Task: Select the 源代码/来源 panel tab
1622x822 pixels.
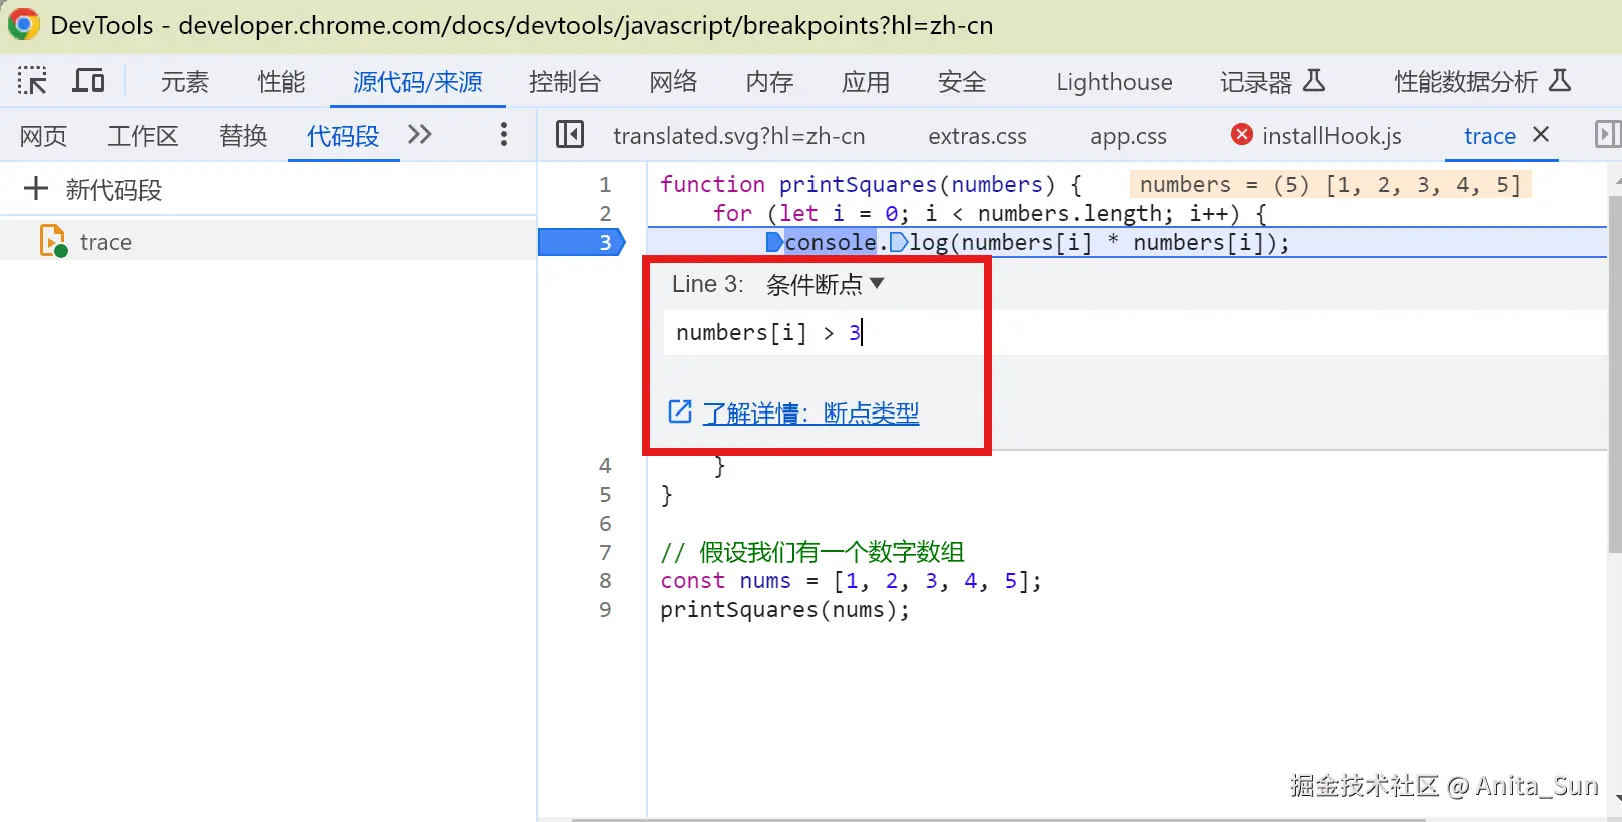Action: click(418, 82)
